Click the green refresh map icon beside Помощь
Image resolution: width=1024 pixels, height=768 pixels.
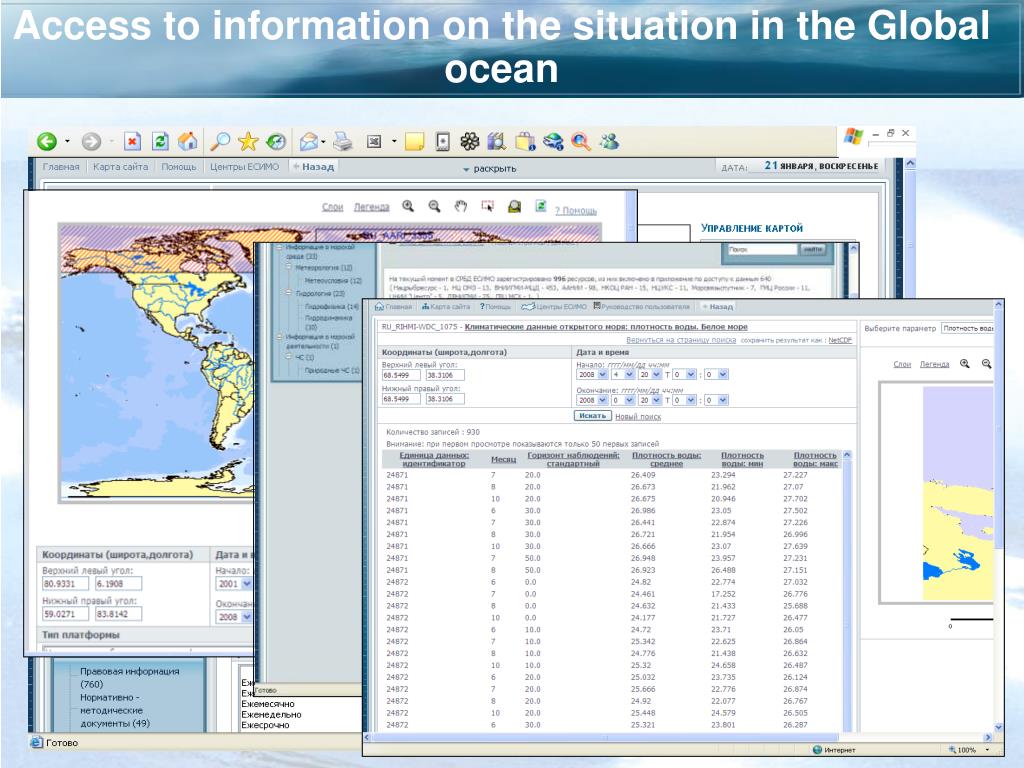541,206
